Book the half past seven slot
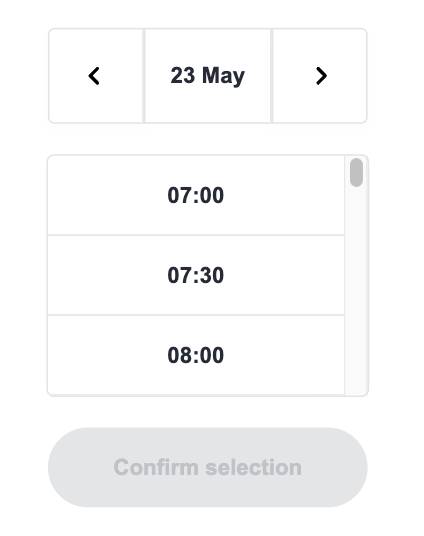This screenshot has width=424, height=536. [196, 275]
